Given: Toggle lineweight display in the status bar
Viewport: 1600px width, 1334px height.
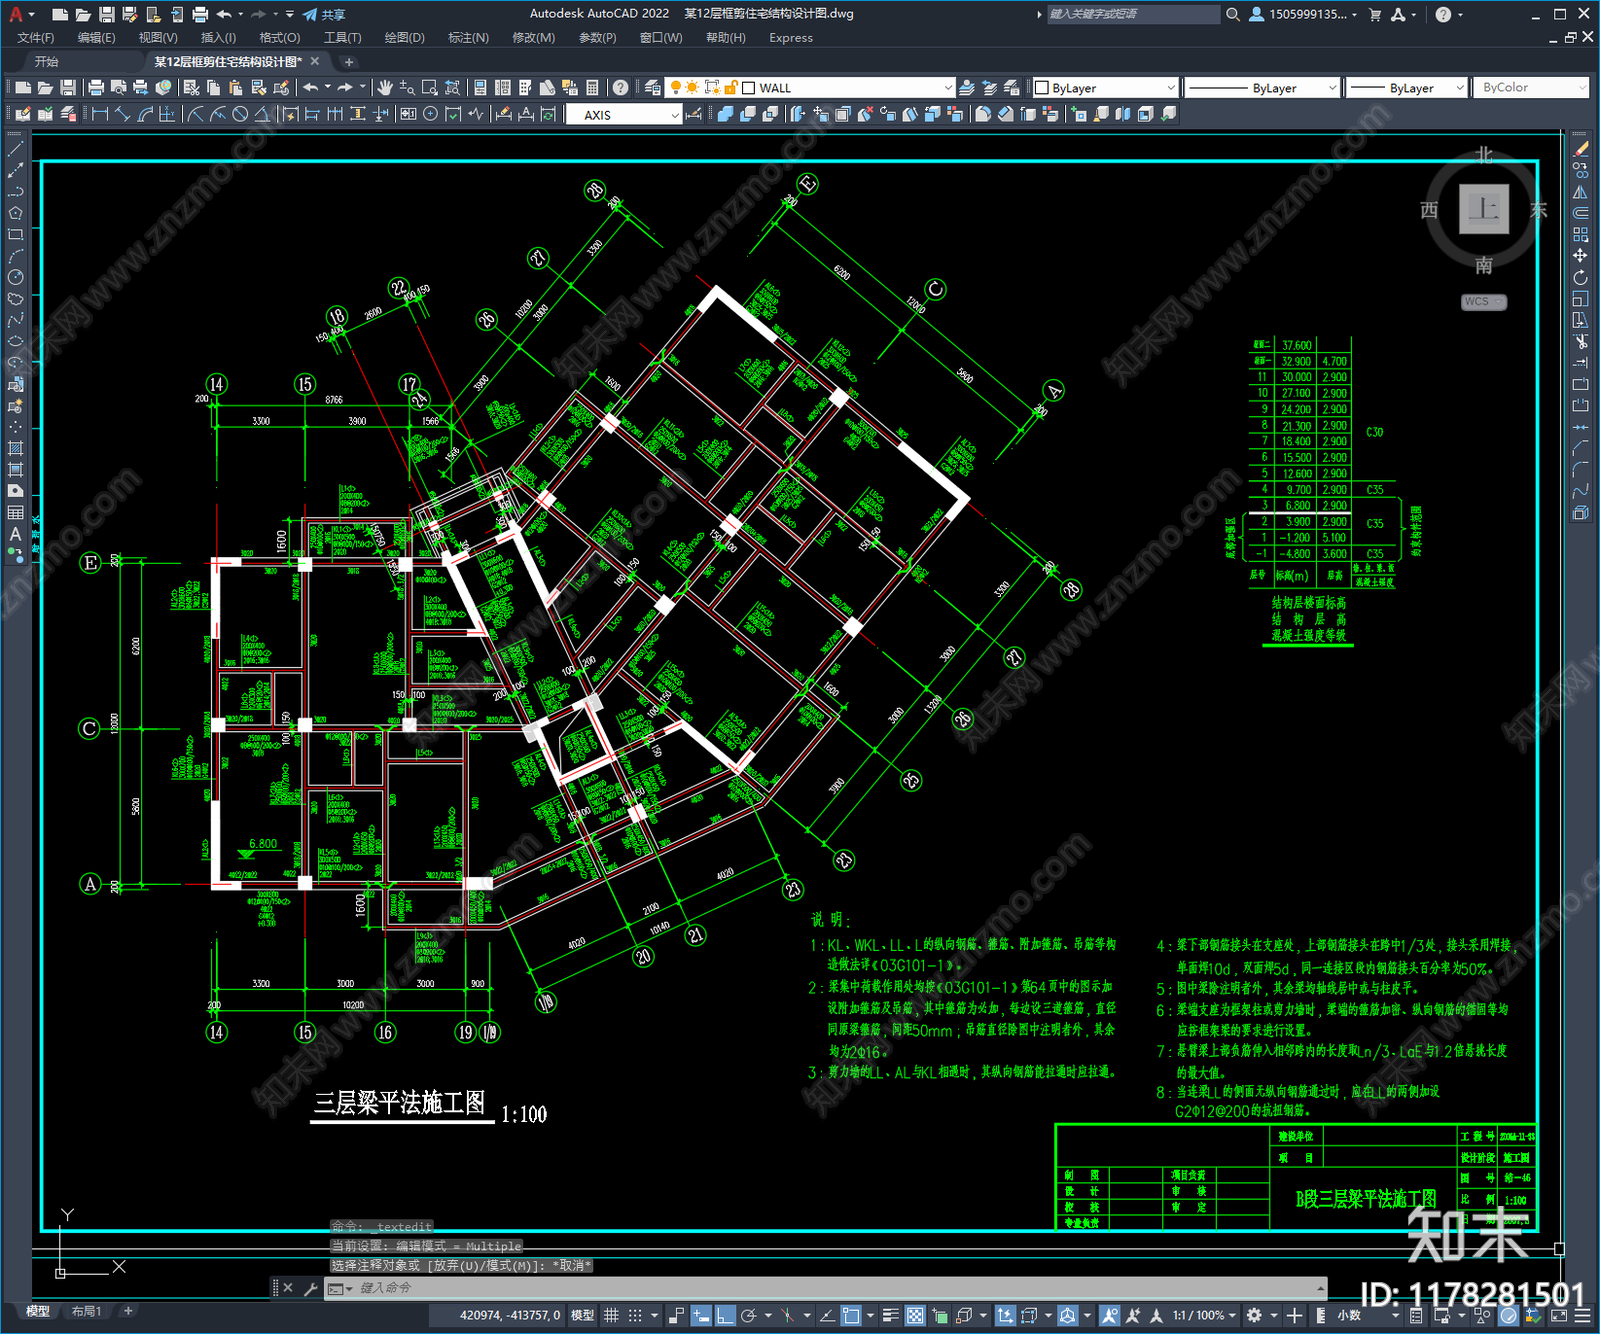Looking at the screenshot, I should 890,1315.
